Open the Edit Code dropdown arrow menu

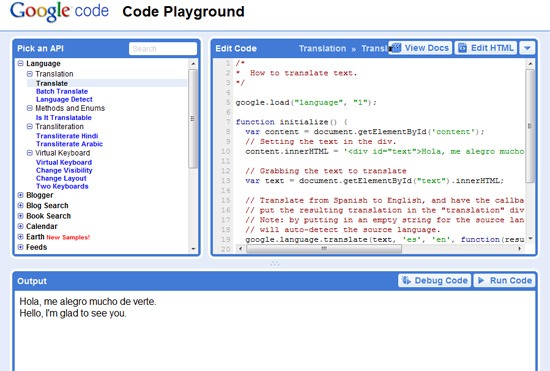527,48
